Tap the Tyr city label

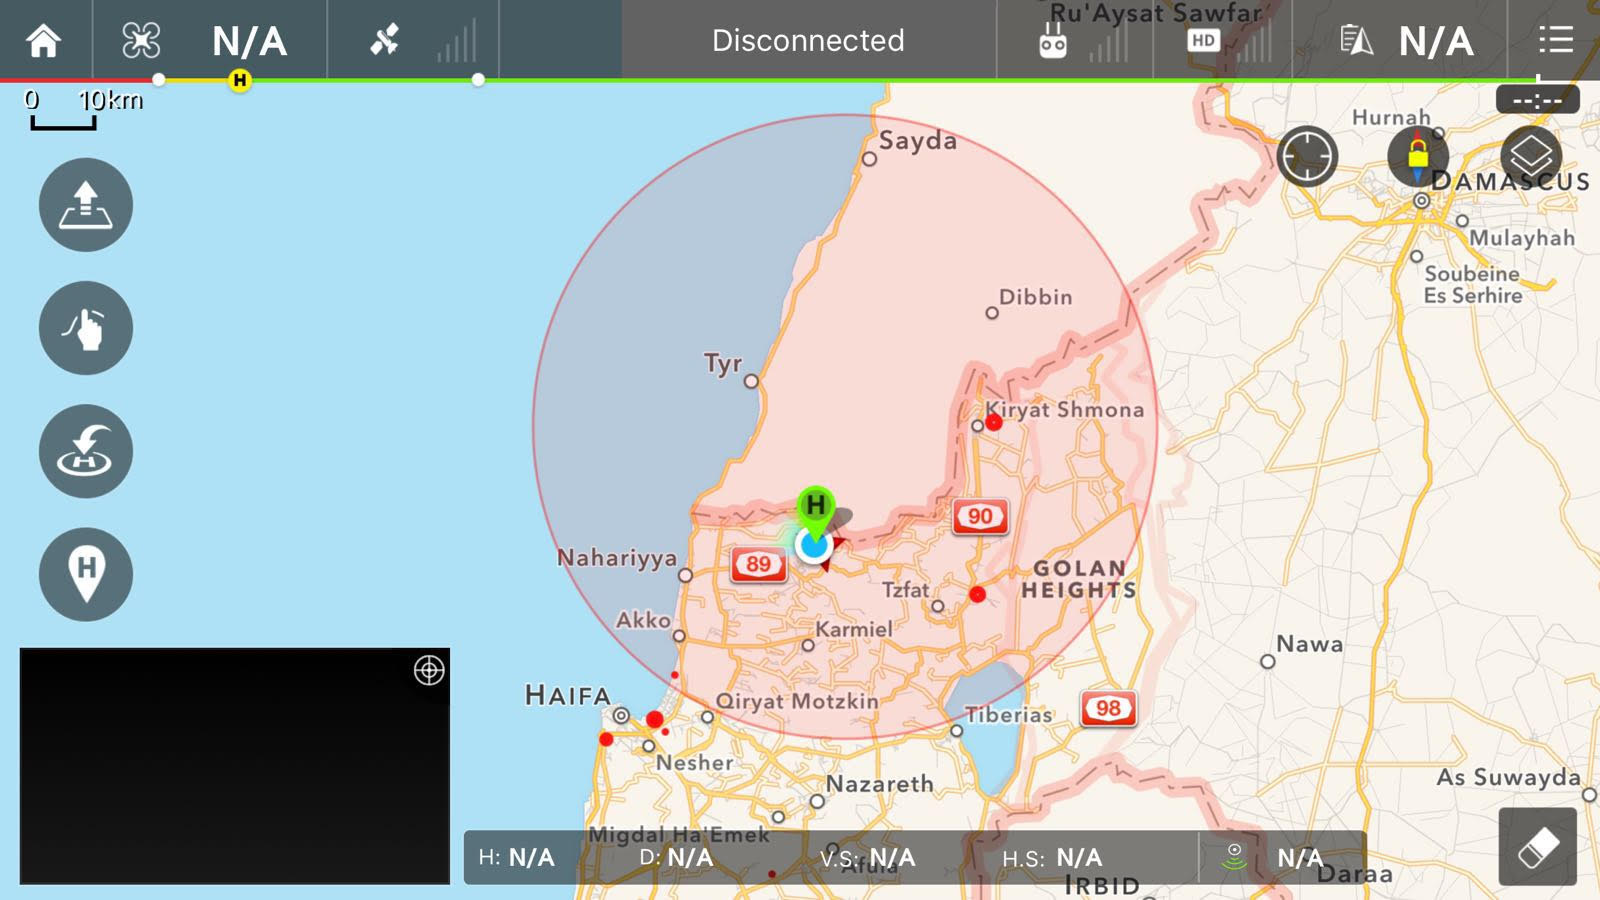(723, 362)
